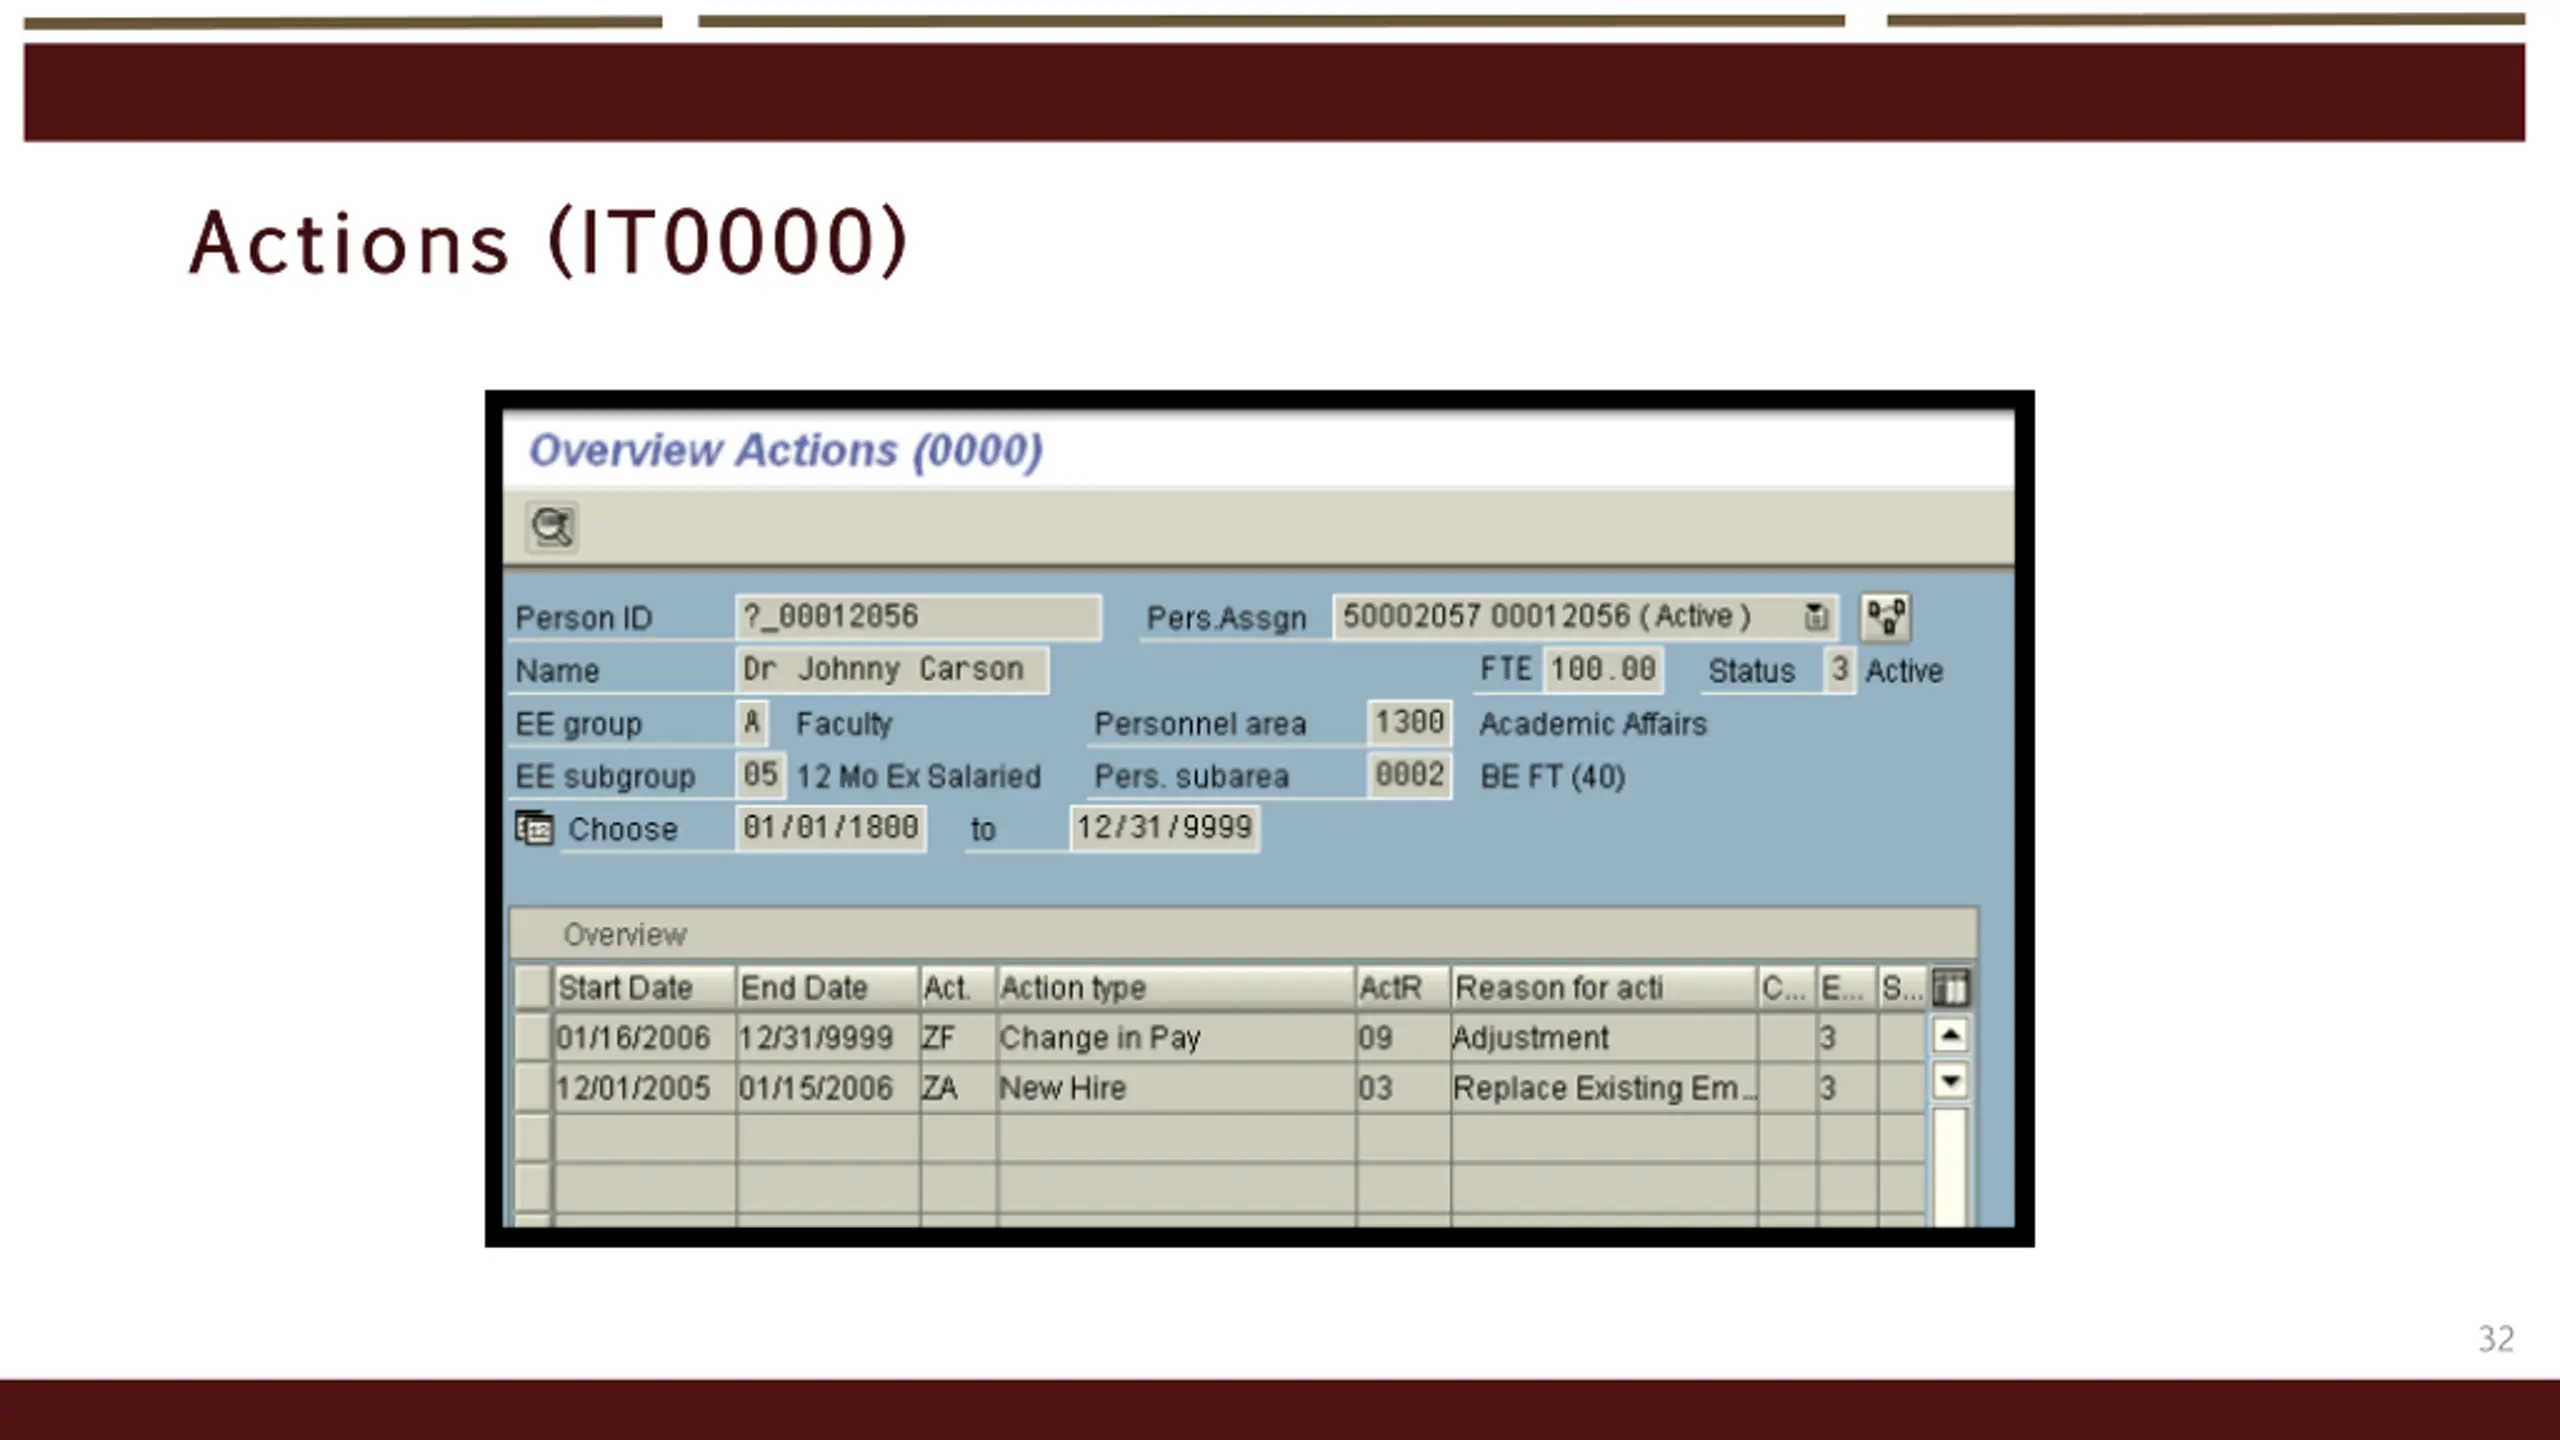Screen dimensions: 2560x1440
Task: Click the Change in Pay cell
Action: coord(1176,1038)
